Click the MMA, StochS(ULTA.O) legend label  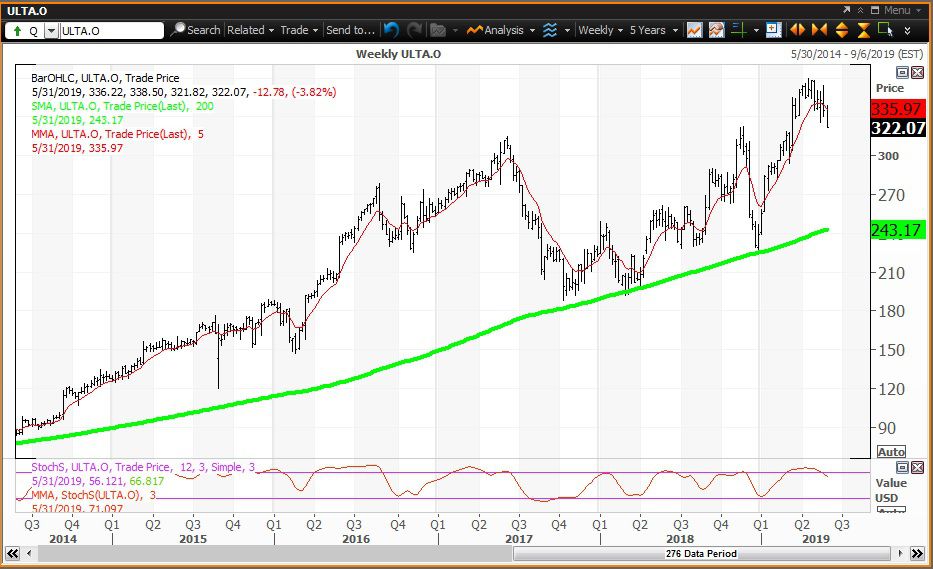pyautogui.click(x=93, y=495)
